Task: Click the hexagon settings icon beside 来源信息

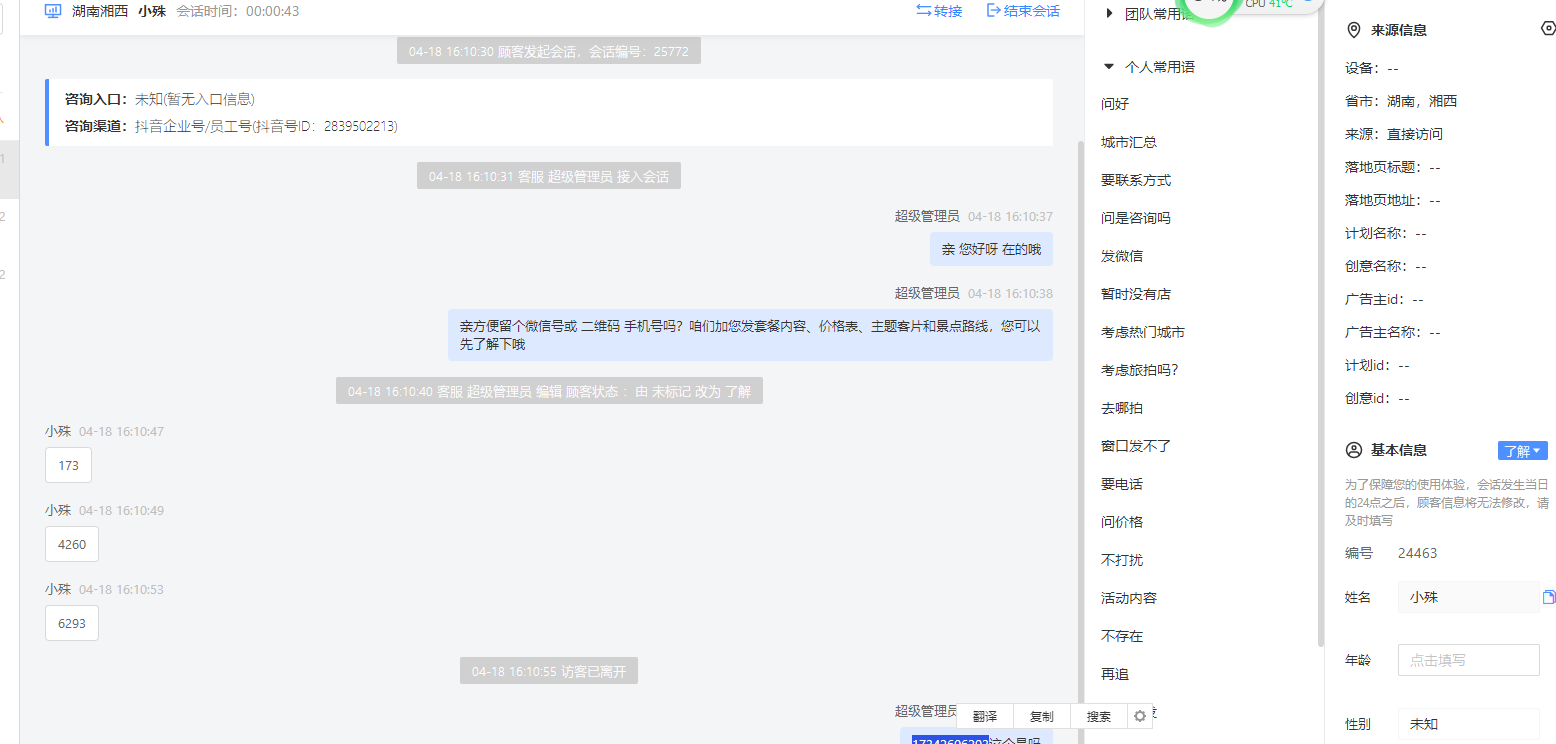Action: pos(1548,29)
